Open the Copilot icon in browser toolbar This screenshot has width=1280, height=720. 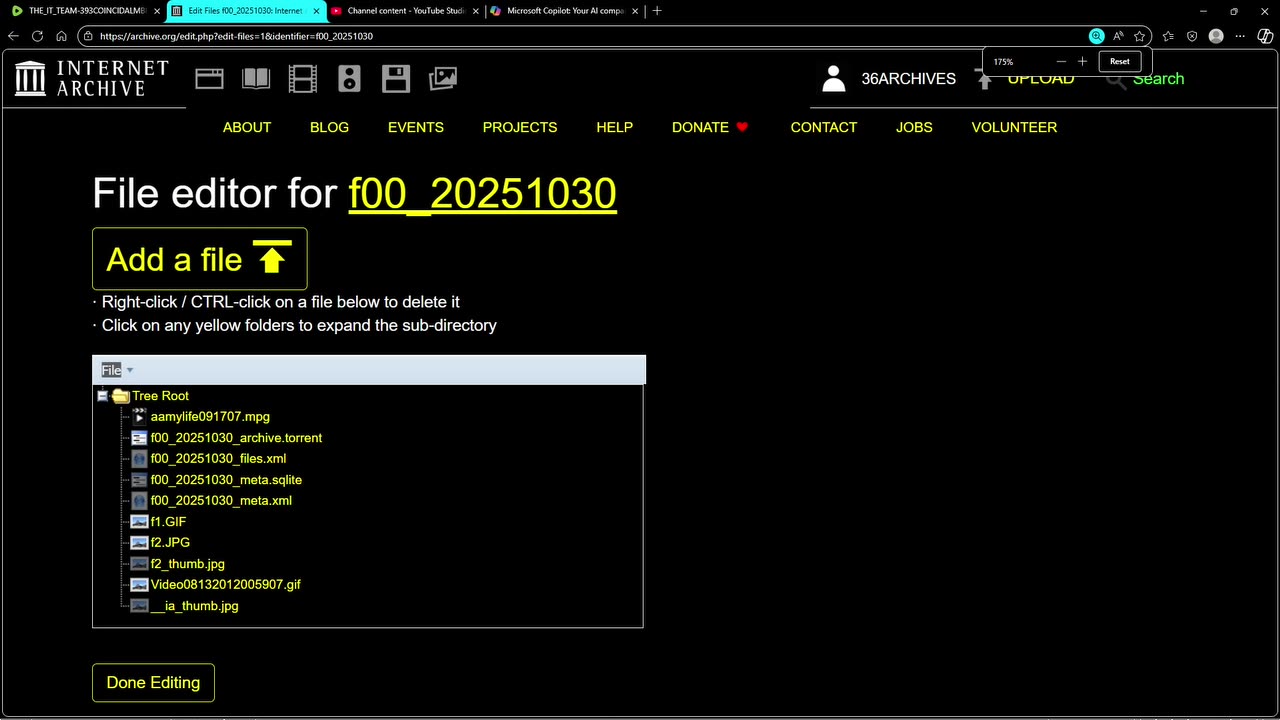pyautogui.click(x=1266, y=36)
